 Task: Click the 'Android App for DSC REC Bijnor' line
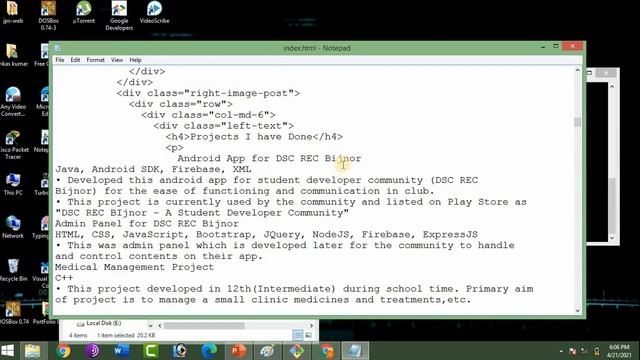tap(269, 158)
